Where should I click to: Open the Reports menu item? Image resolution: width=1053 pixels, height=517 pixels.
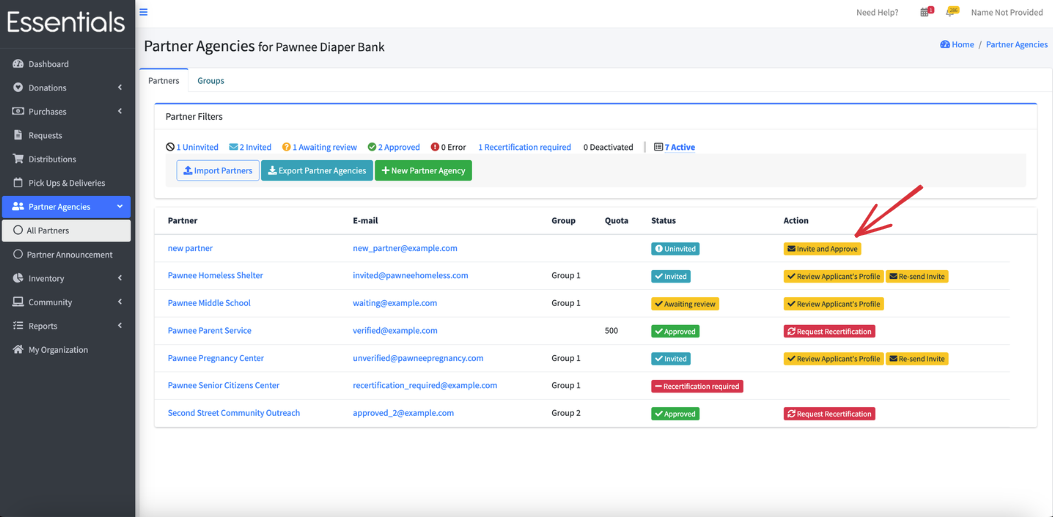coord(66,326)
